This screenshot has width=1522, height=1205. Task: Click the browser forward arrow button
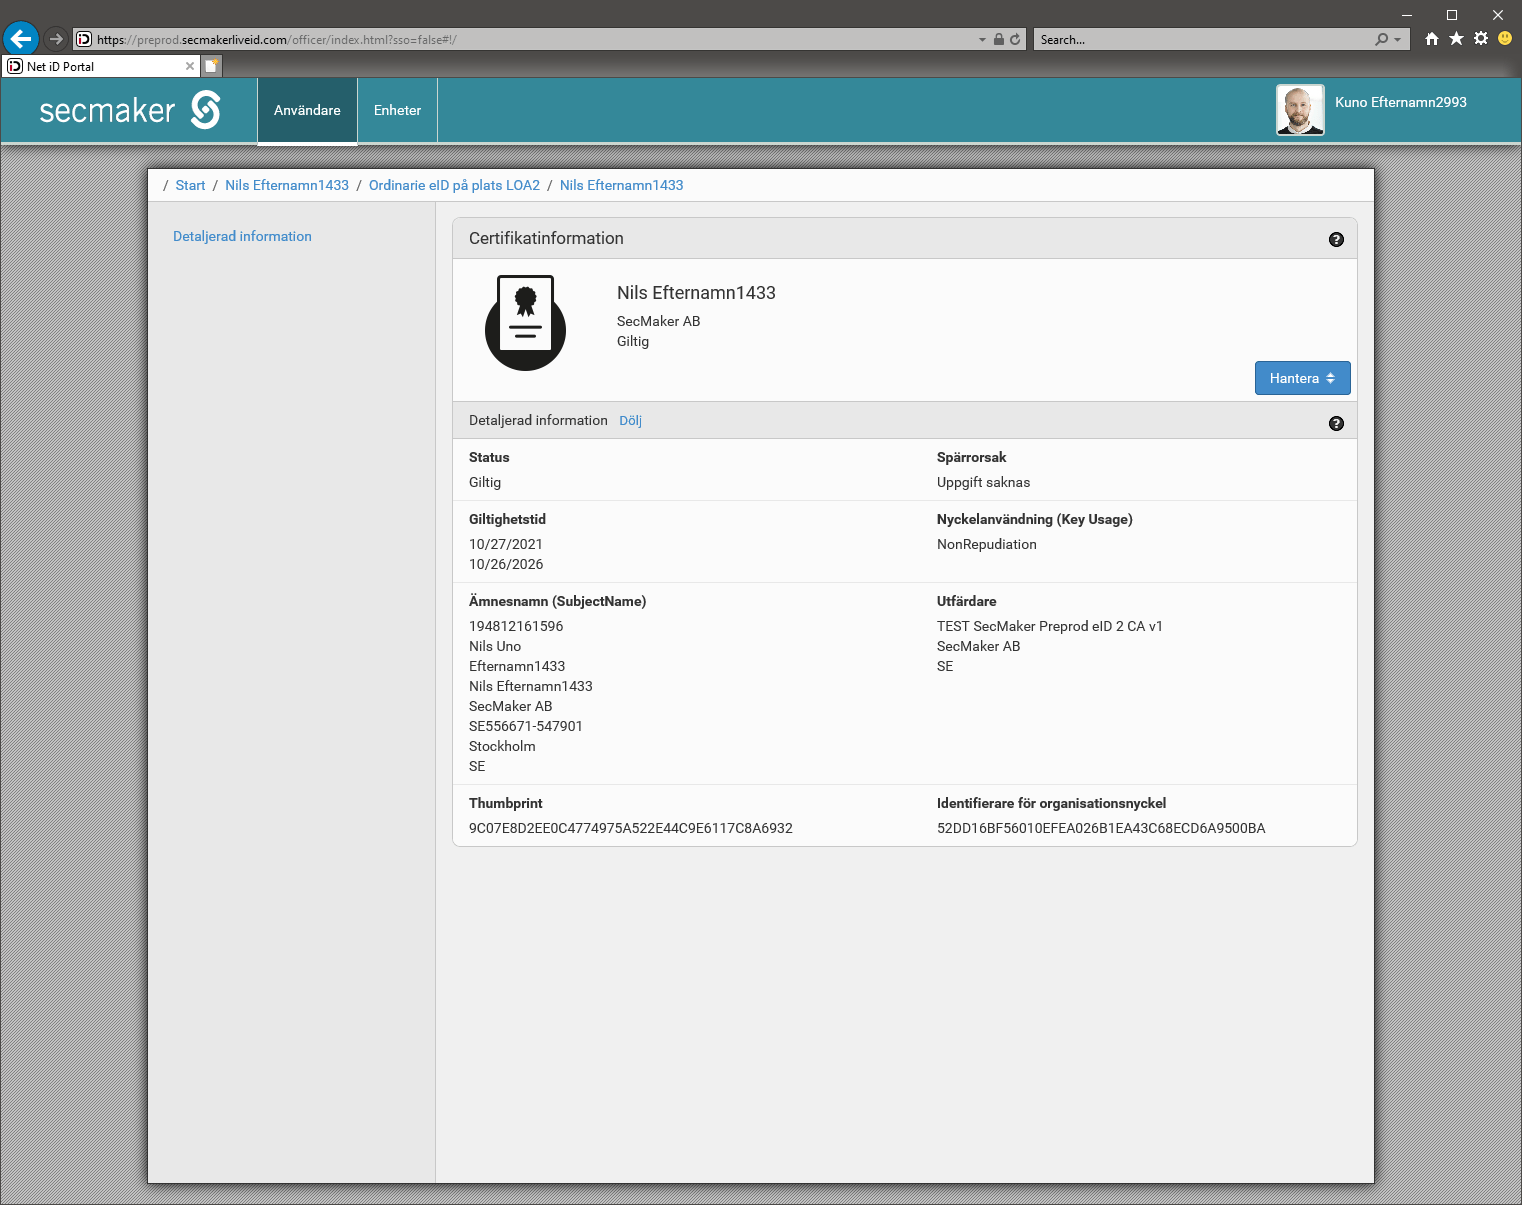pyautogui.click(x=56, y=39)
